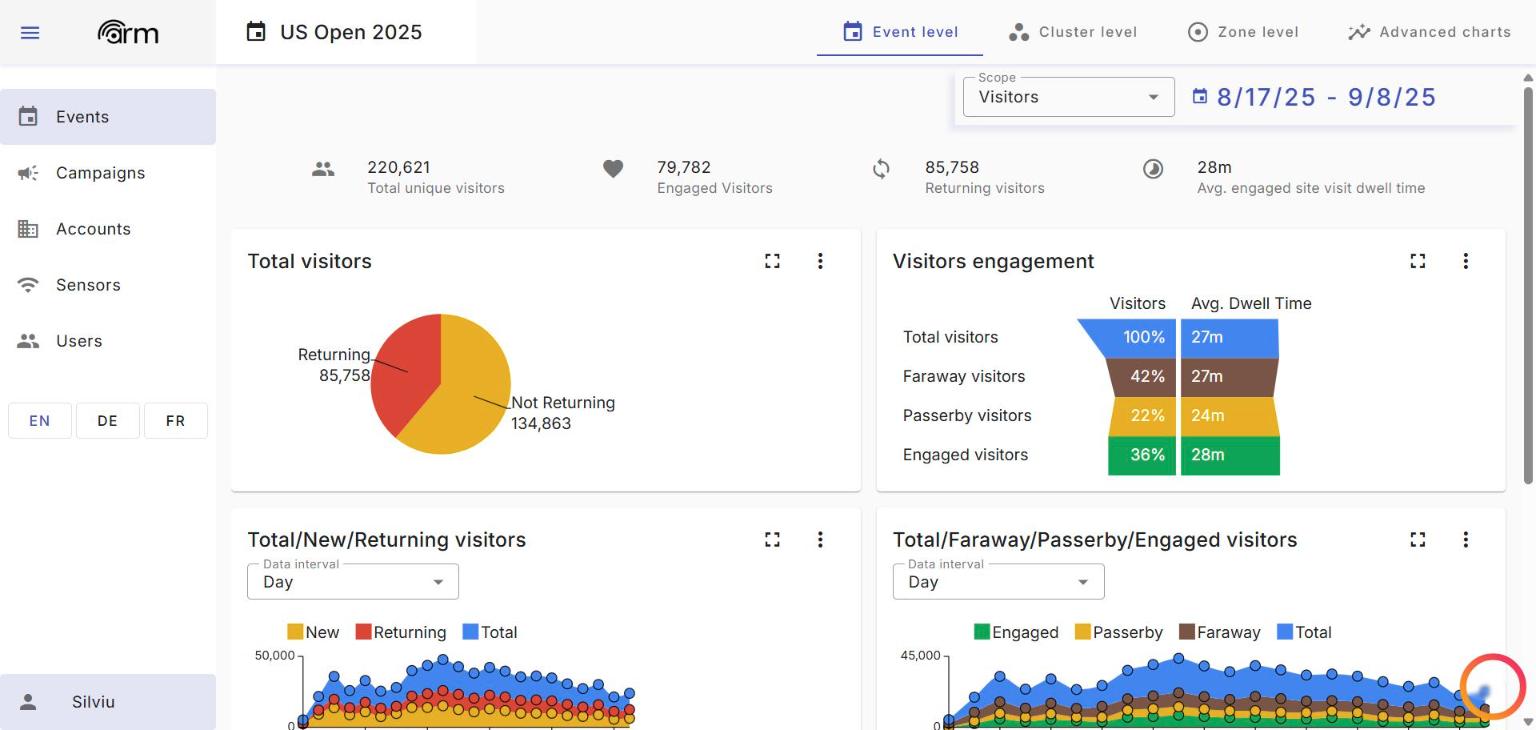This screenshot has width=1536, height=730.
Task: Click the 220,621 total unique visitors value
Action: click(x=398, y=167)
